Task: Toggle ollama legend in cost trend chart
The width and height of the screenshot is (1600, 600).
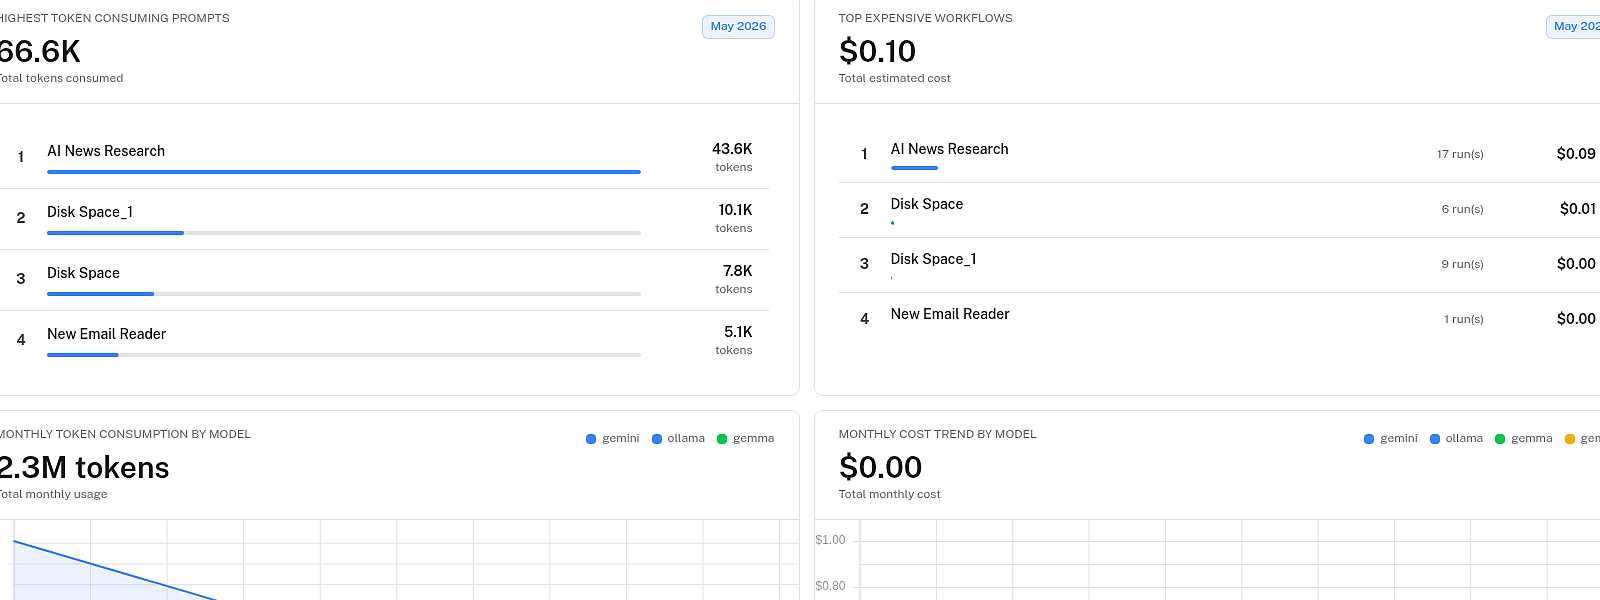Action: click(1456, 438)
